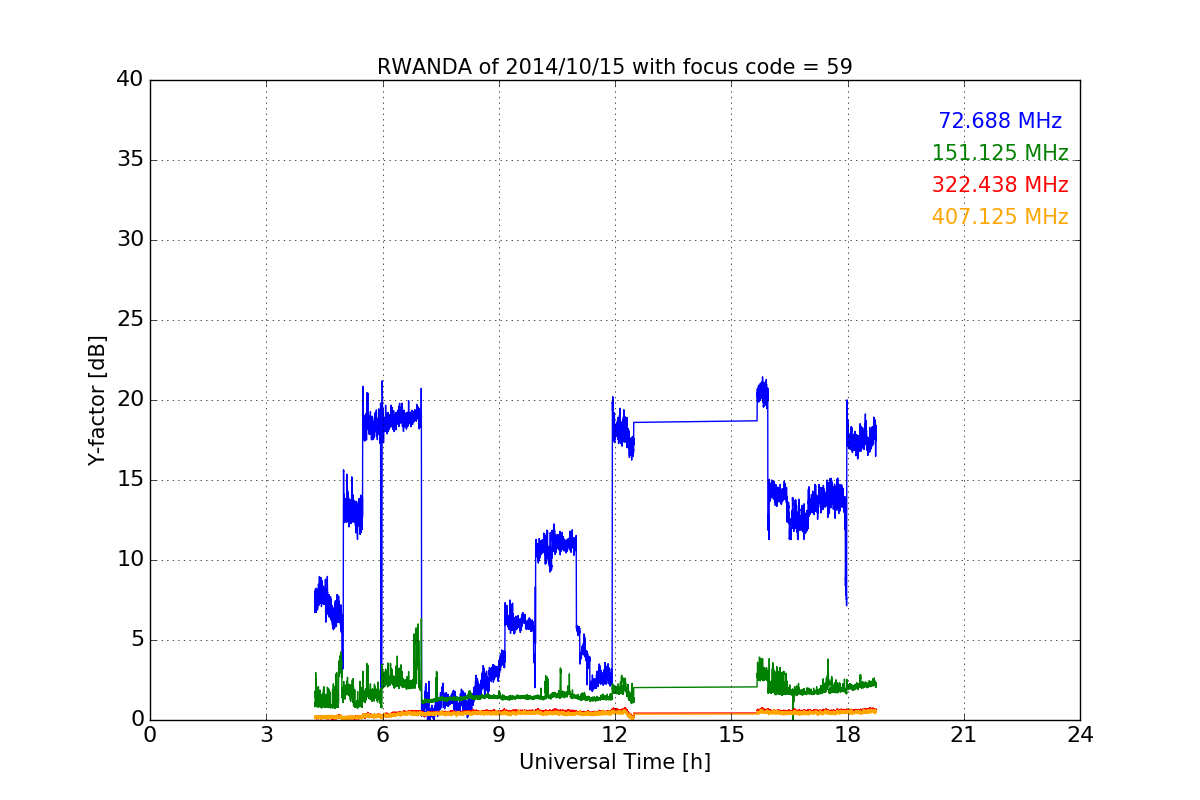The width and height of the screenshot is (1200, 800).
Task: Click the Y-factor [dB] axis label
Action: click(97, 400)
